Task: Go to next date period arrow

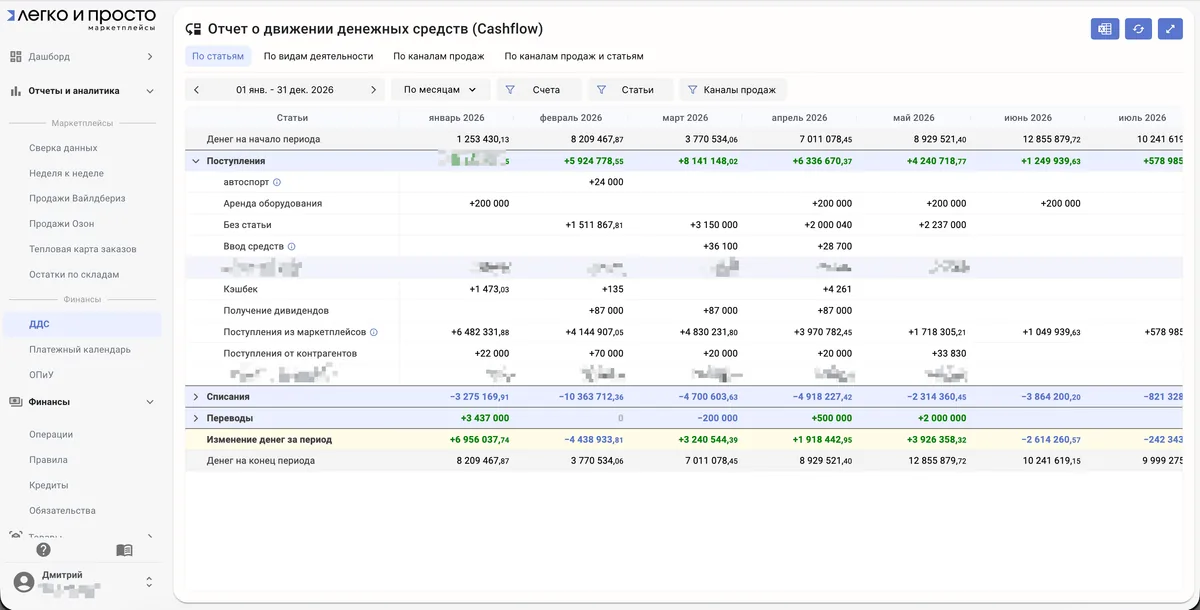Action: [x=374, y=90]
